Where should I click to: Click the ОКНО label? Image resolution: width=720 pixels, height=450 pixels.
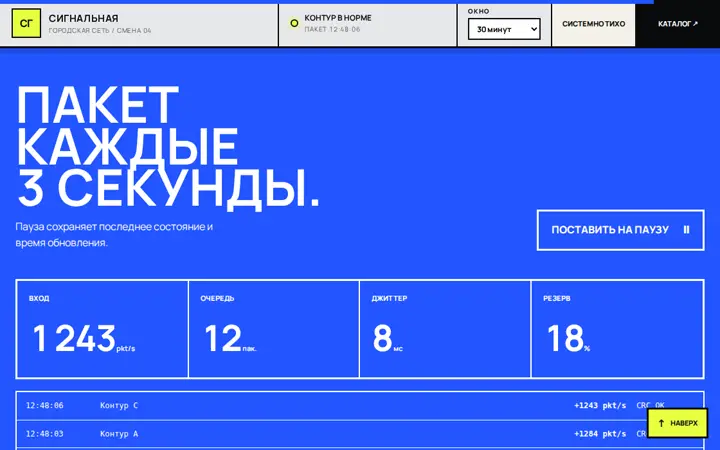478,11
